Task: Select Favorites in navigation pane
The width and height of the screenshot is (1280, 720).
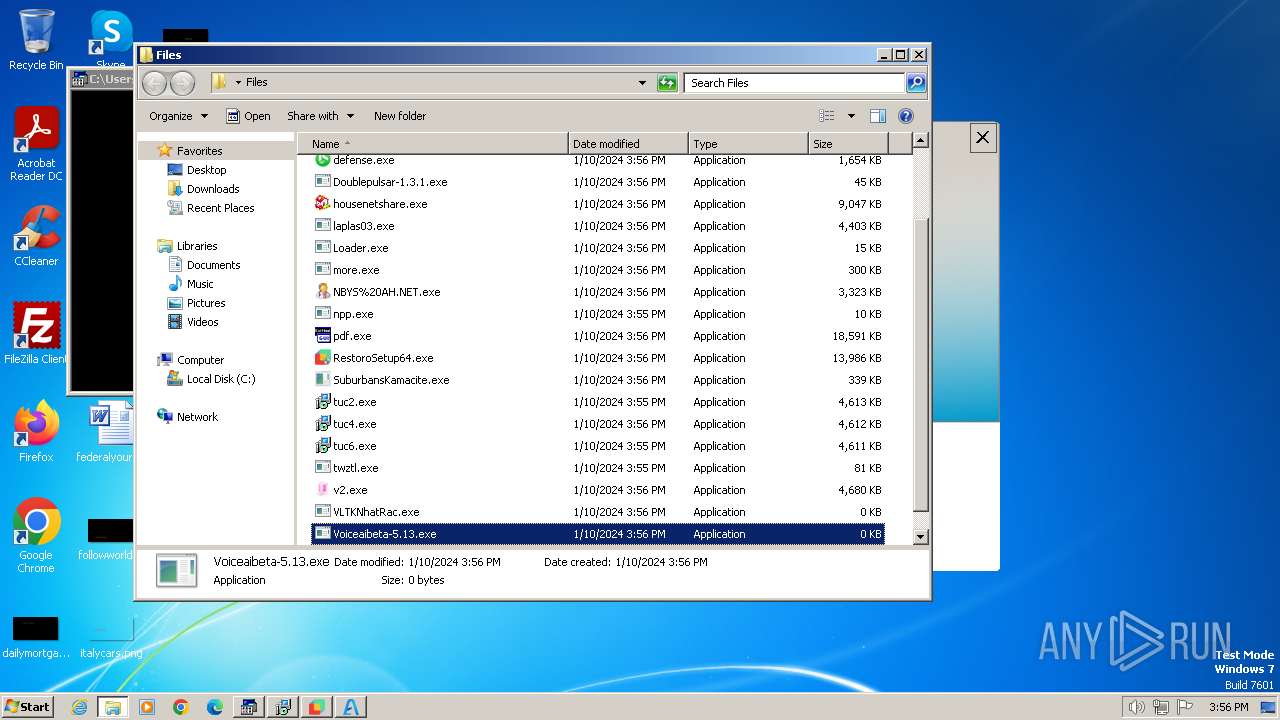Action: click(199, 151)
